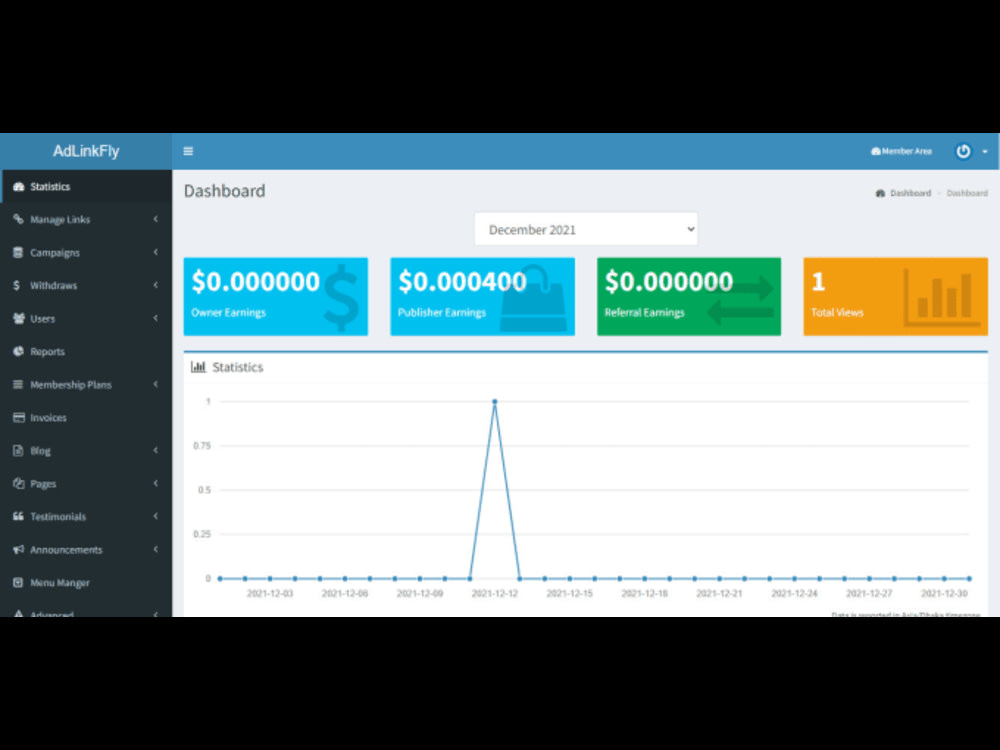Click the Withdraws dollar icon
Screen dimensions: 1000x750
(x=17, y=285)
